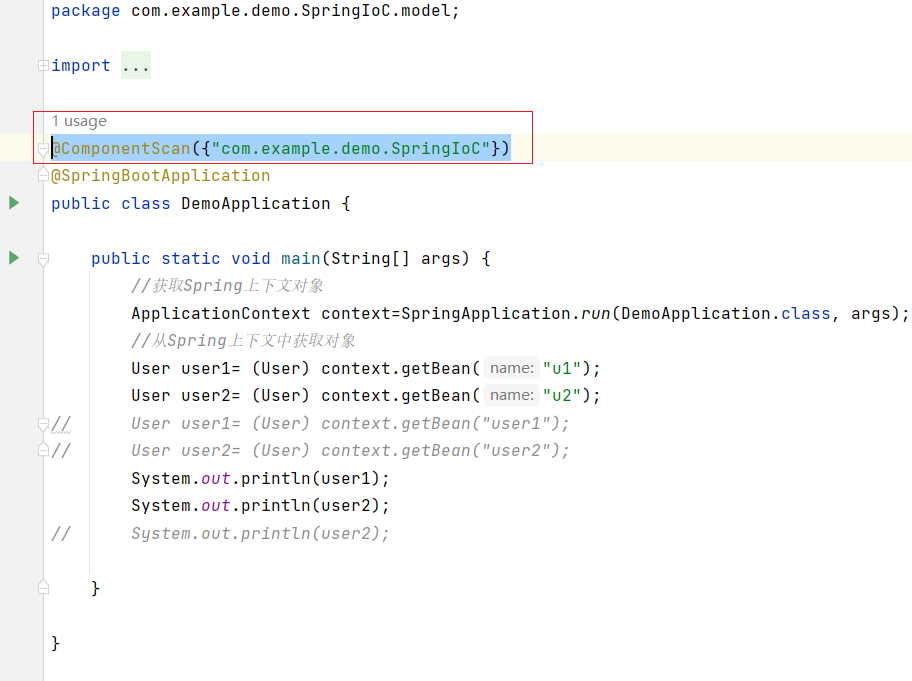912x681 pixels.
Task: Click System.out.println(user1) statement
Action: tap(261, 479)
